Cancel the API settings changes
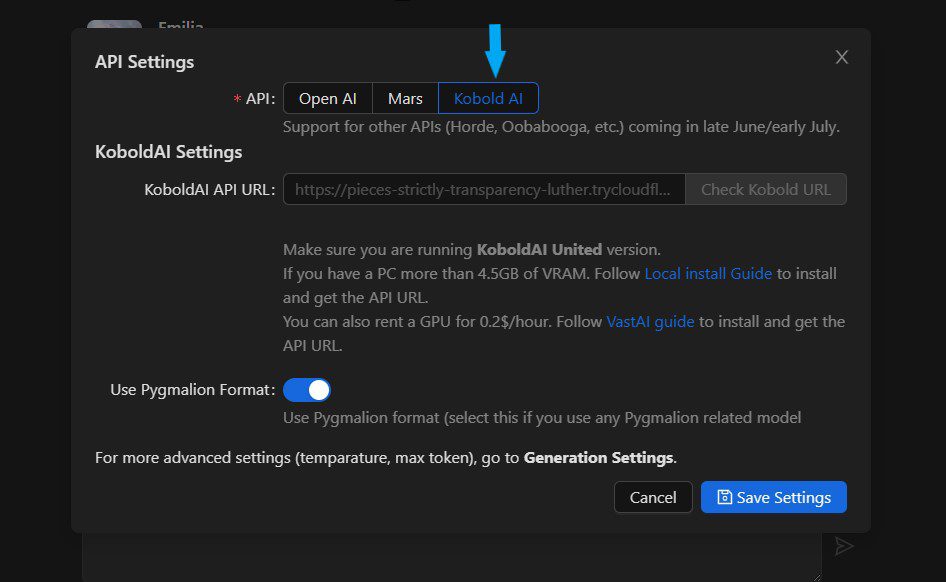 (x=653, y=498)
